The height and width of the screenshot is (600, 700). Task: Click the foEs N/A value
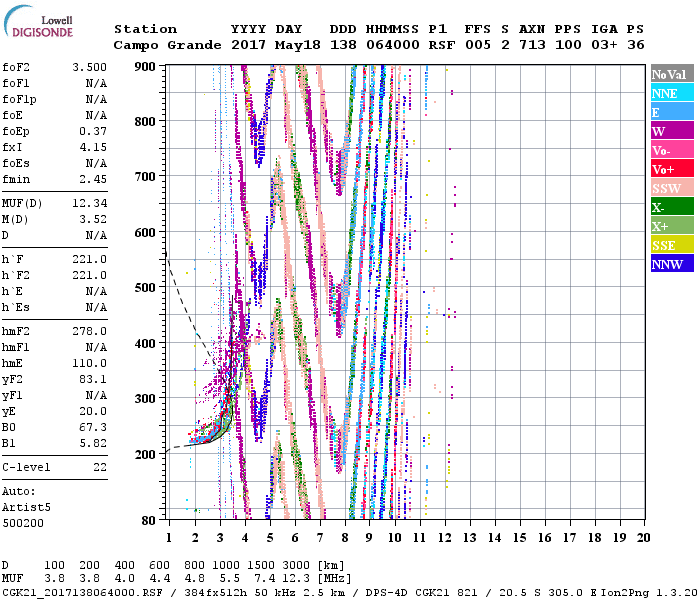96,163
